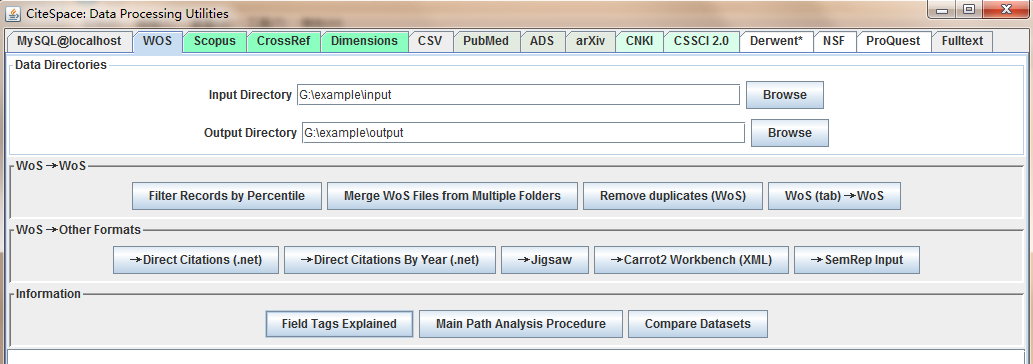Switch to the NSF tab
This screenshot has width=1033, height=364.
[835, 41]
